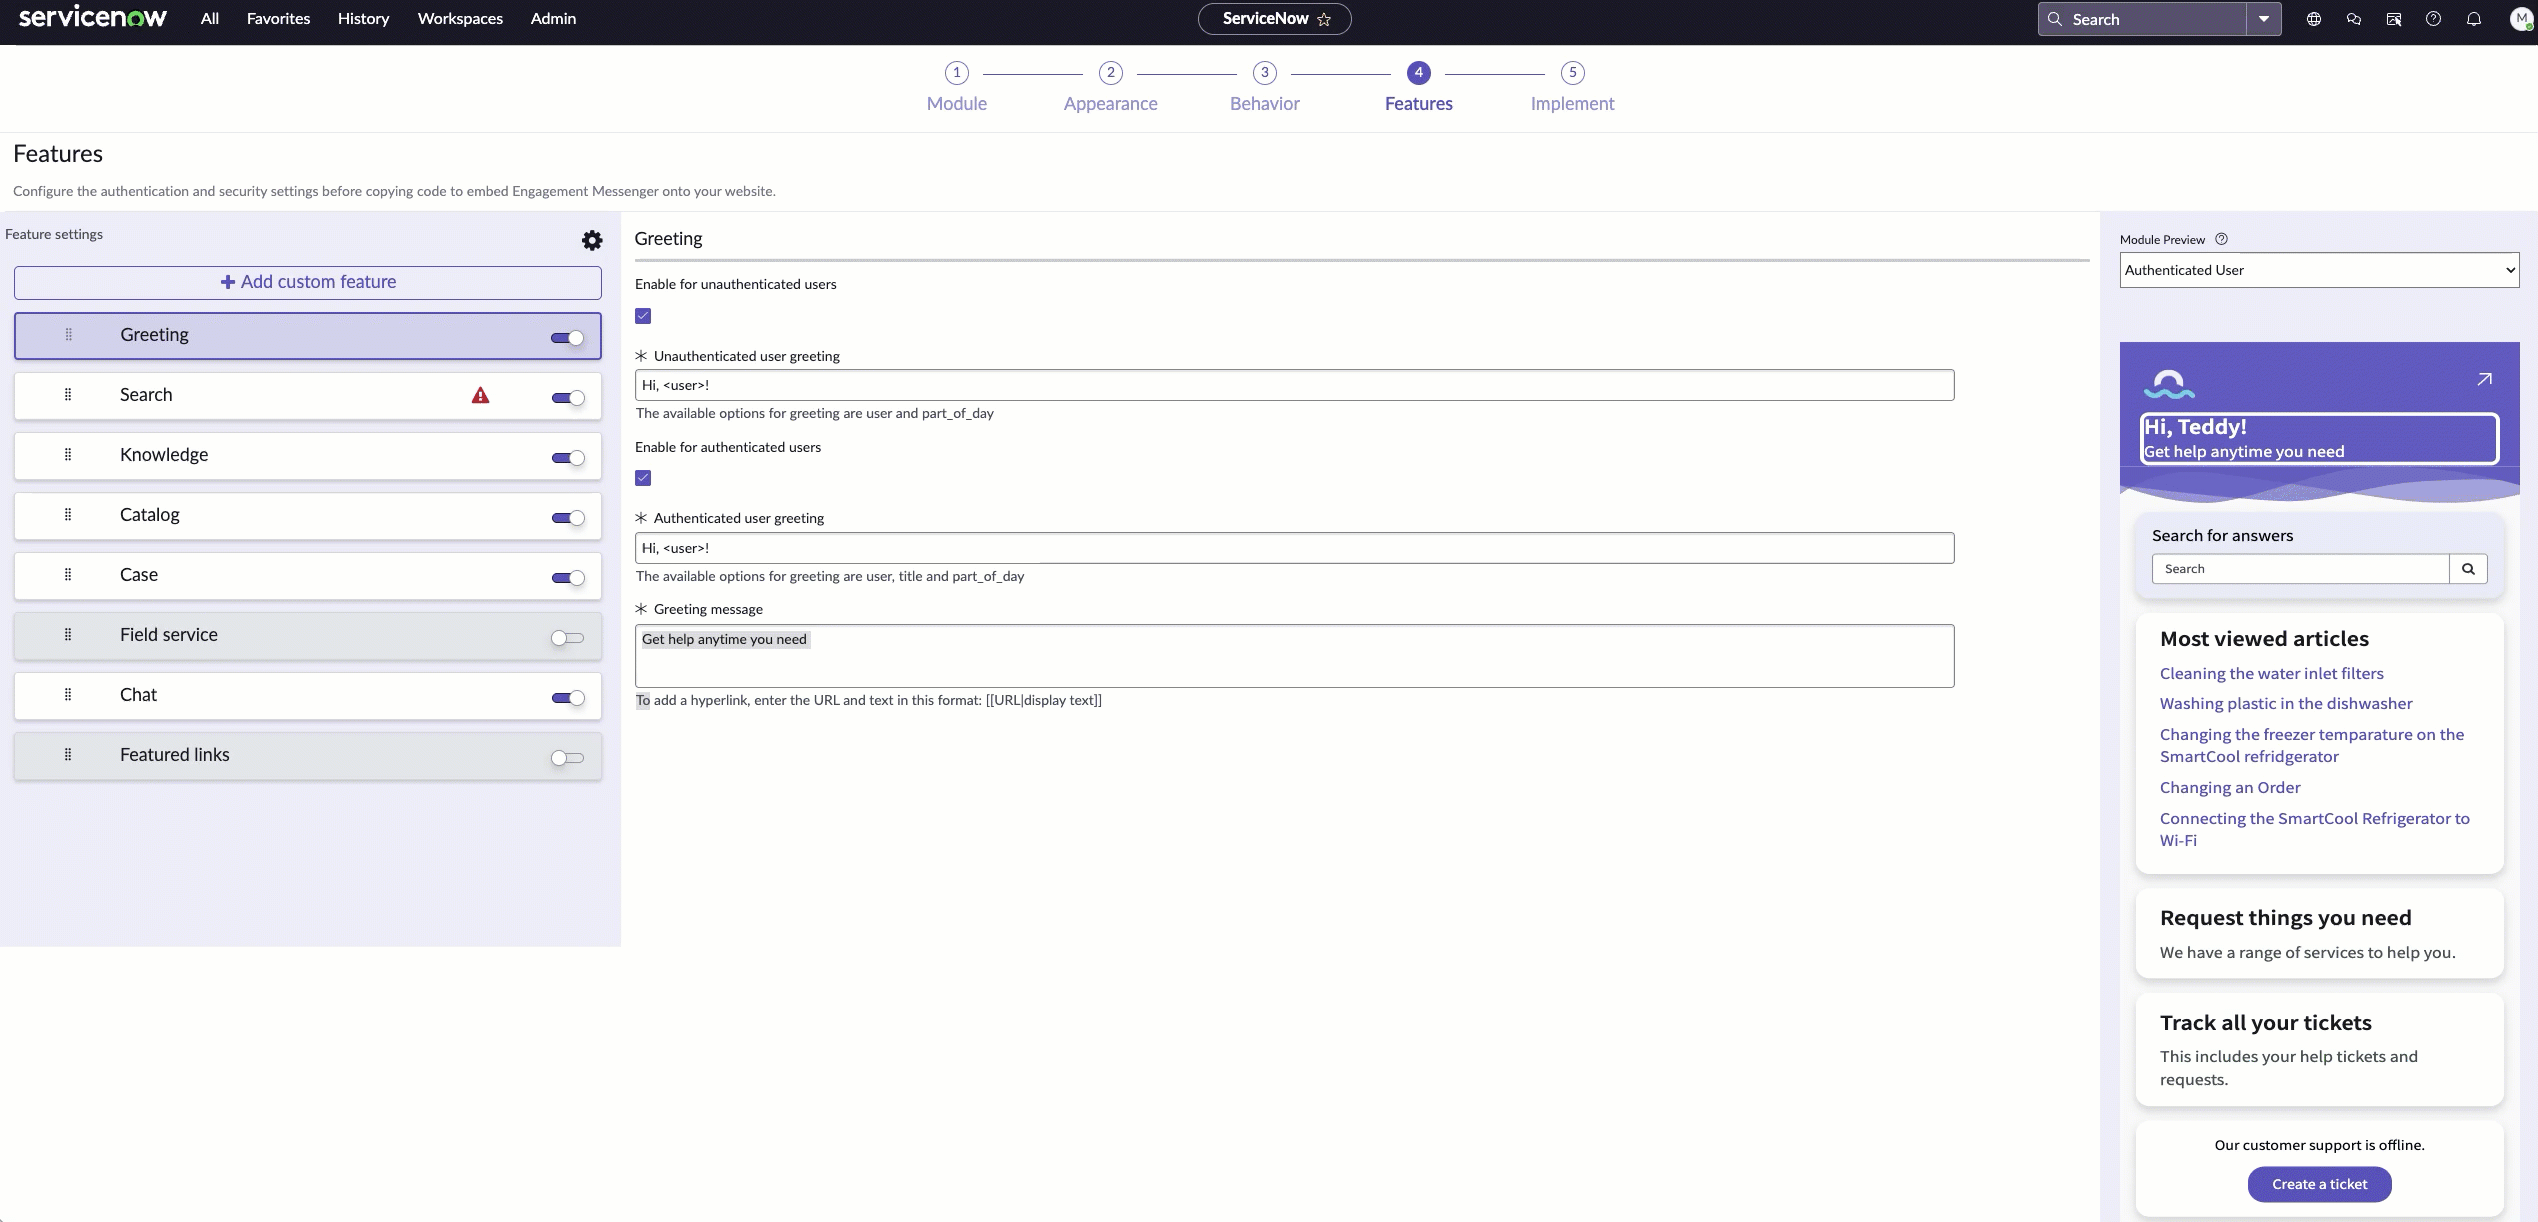Open the Admin menu
The image size is (2538, 1222).
click(553, 18)
